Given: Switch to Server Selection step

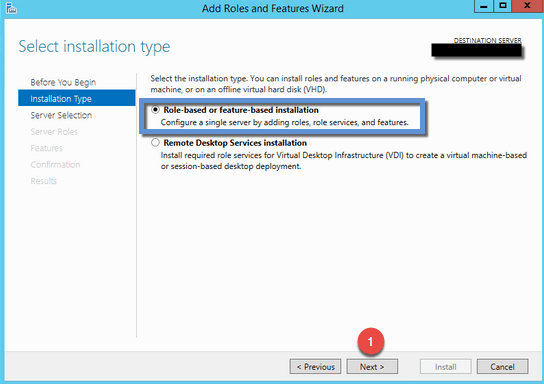Looking at the screenshot, I should (x=61, y=115).
